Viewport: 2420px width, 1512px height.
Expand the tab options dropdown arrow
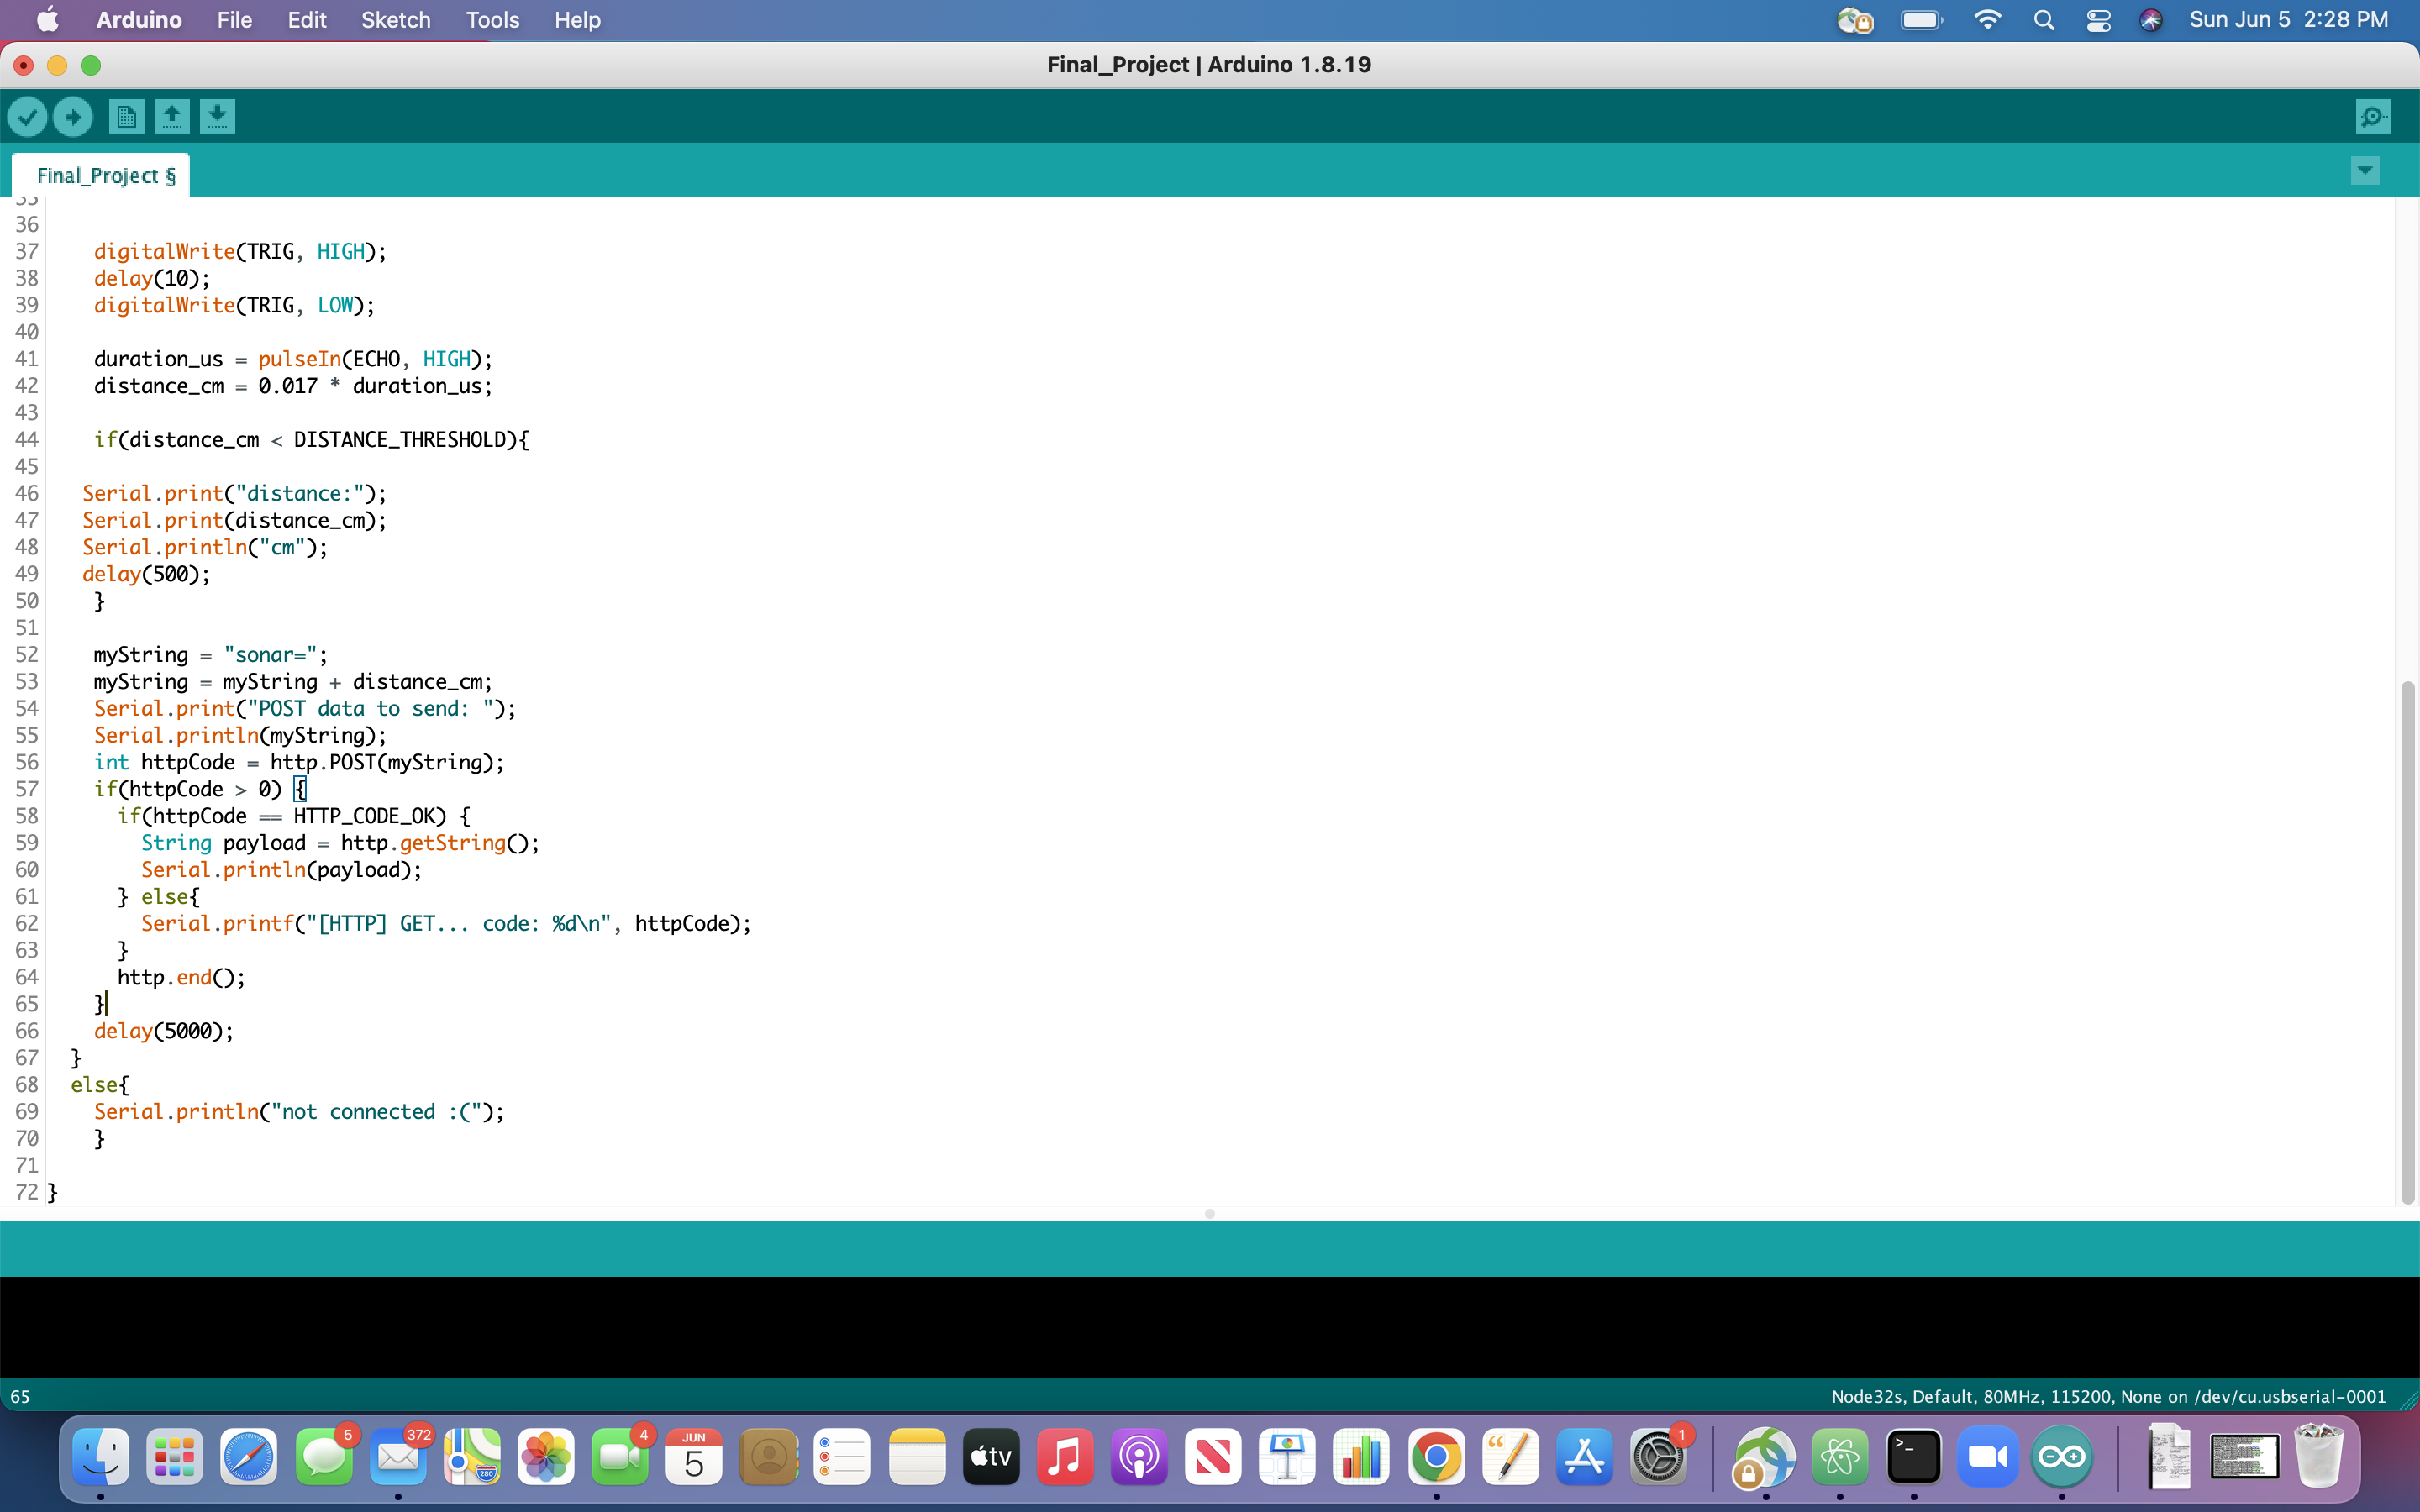(x=2364, y=171)
